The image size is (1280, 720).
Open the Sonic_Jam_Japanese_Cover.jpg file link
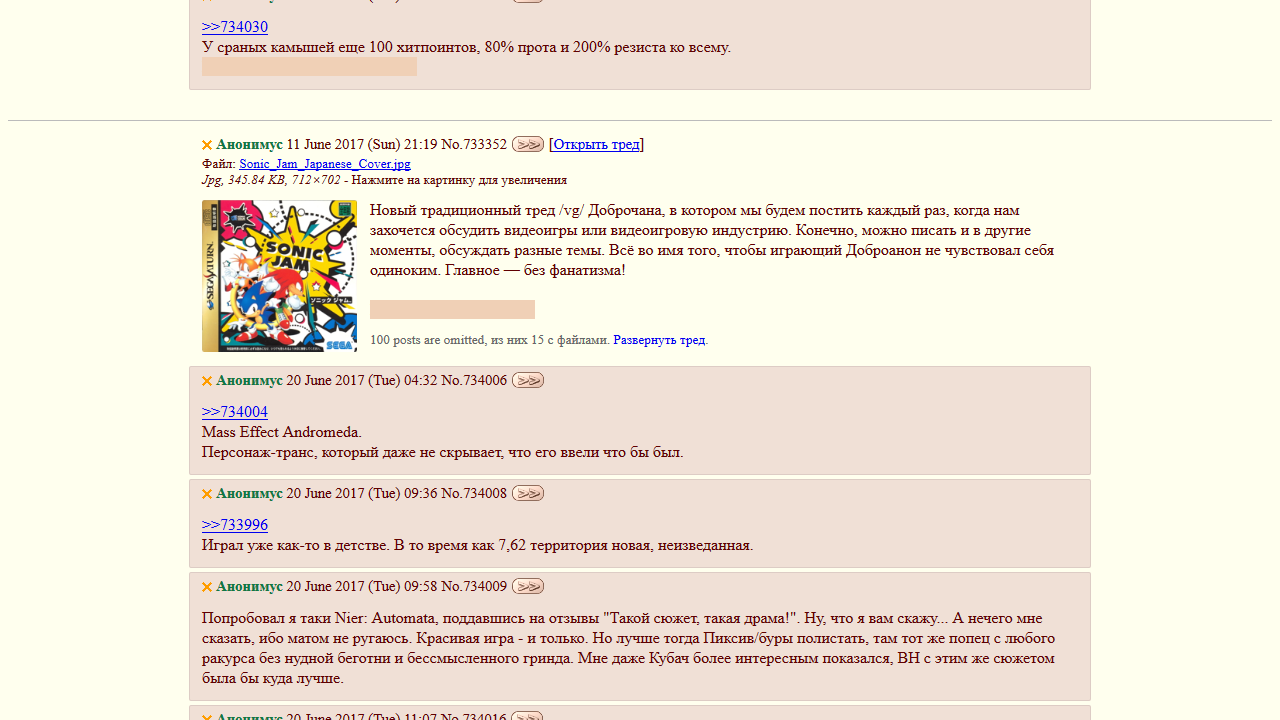point(325,164)
